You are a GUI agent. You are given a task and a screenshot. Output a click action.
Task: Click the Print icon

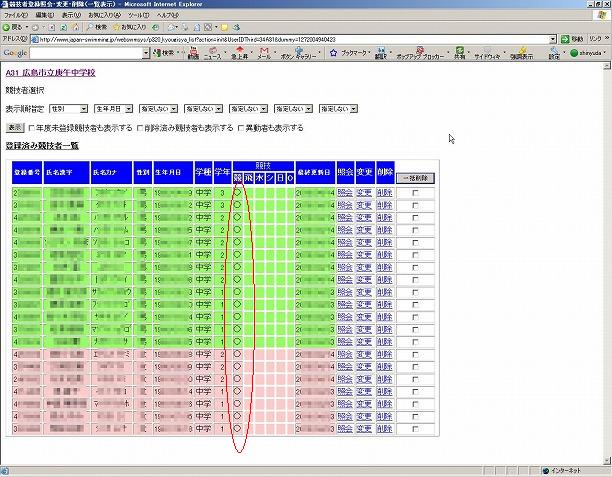click(x=185, y=27)
